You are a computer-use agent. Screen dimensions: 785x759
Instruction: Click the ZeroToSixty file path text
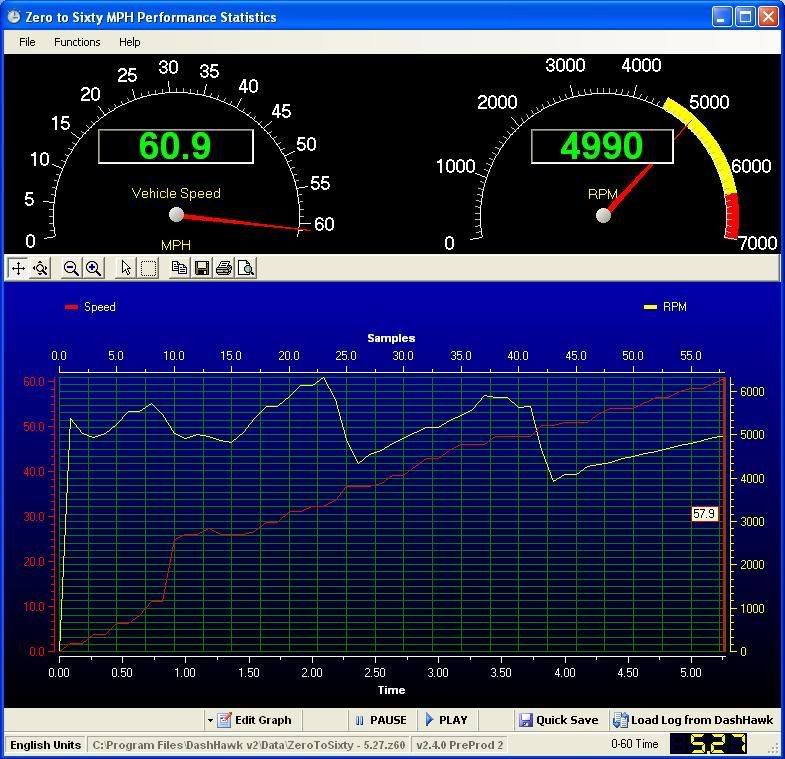coord(249,745)
